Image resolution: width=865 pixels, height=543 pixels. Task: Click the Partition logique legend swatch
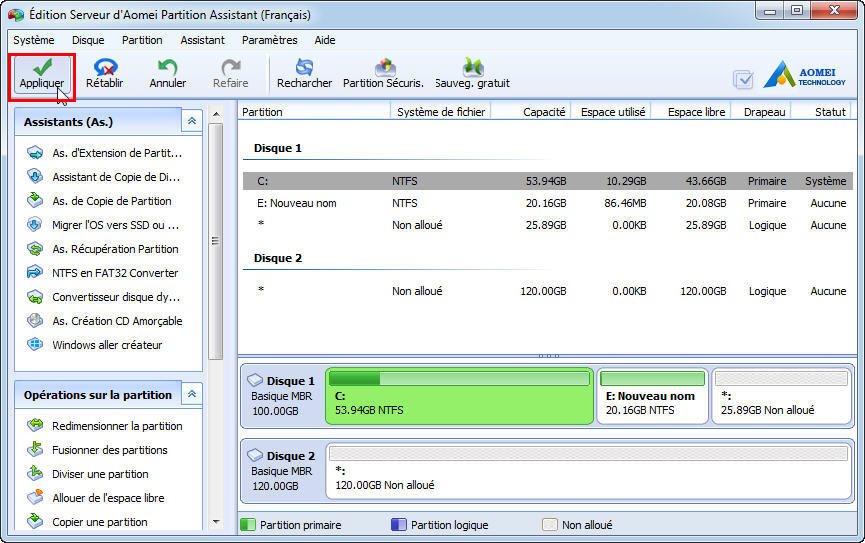pos(398,524)
